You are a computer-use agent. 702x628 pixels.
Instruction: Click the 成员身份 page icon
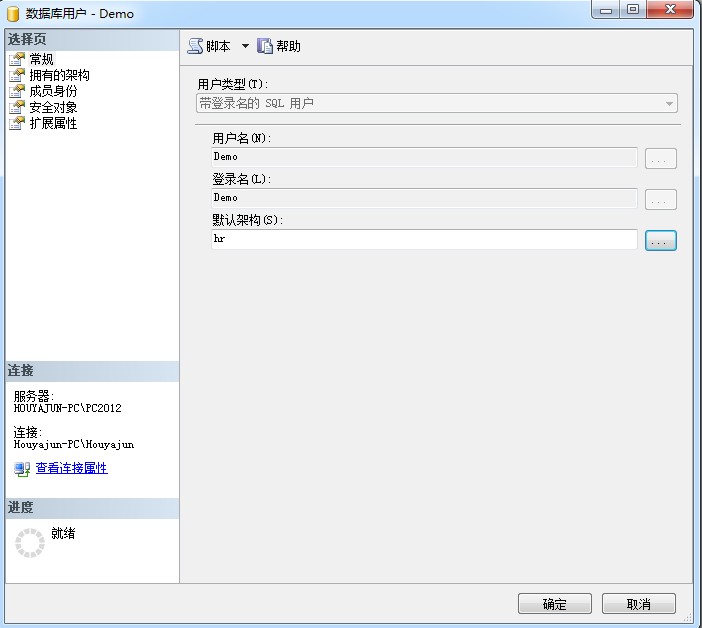[x=17, y=91]
